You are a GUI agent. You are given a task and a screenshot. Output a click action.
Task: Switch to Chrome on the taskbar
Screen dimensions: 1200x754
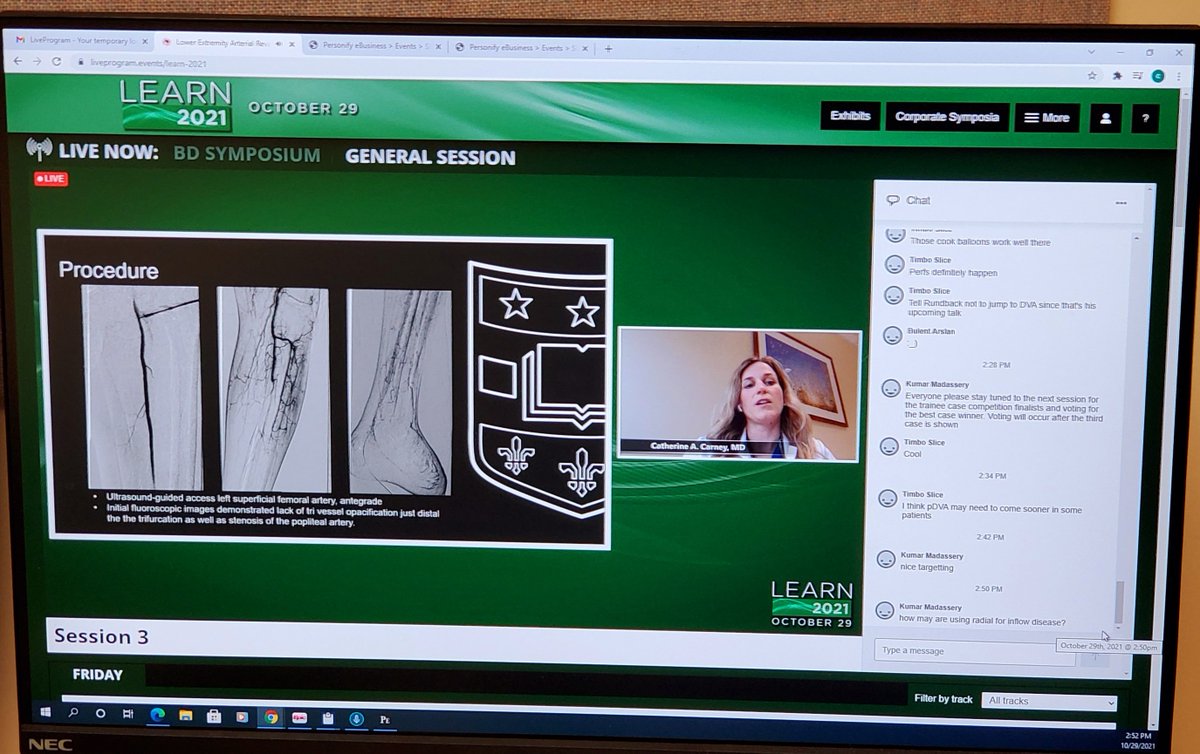pos(271,717)
